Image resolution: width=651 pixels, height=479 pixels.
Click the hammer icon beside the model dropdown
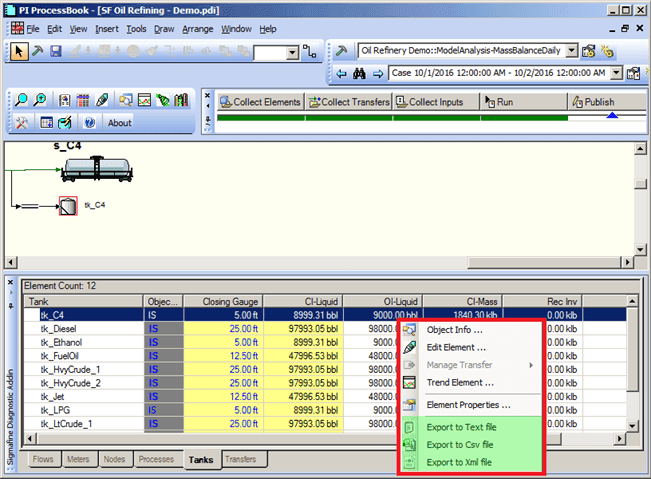tap(341, 51)
